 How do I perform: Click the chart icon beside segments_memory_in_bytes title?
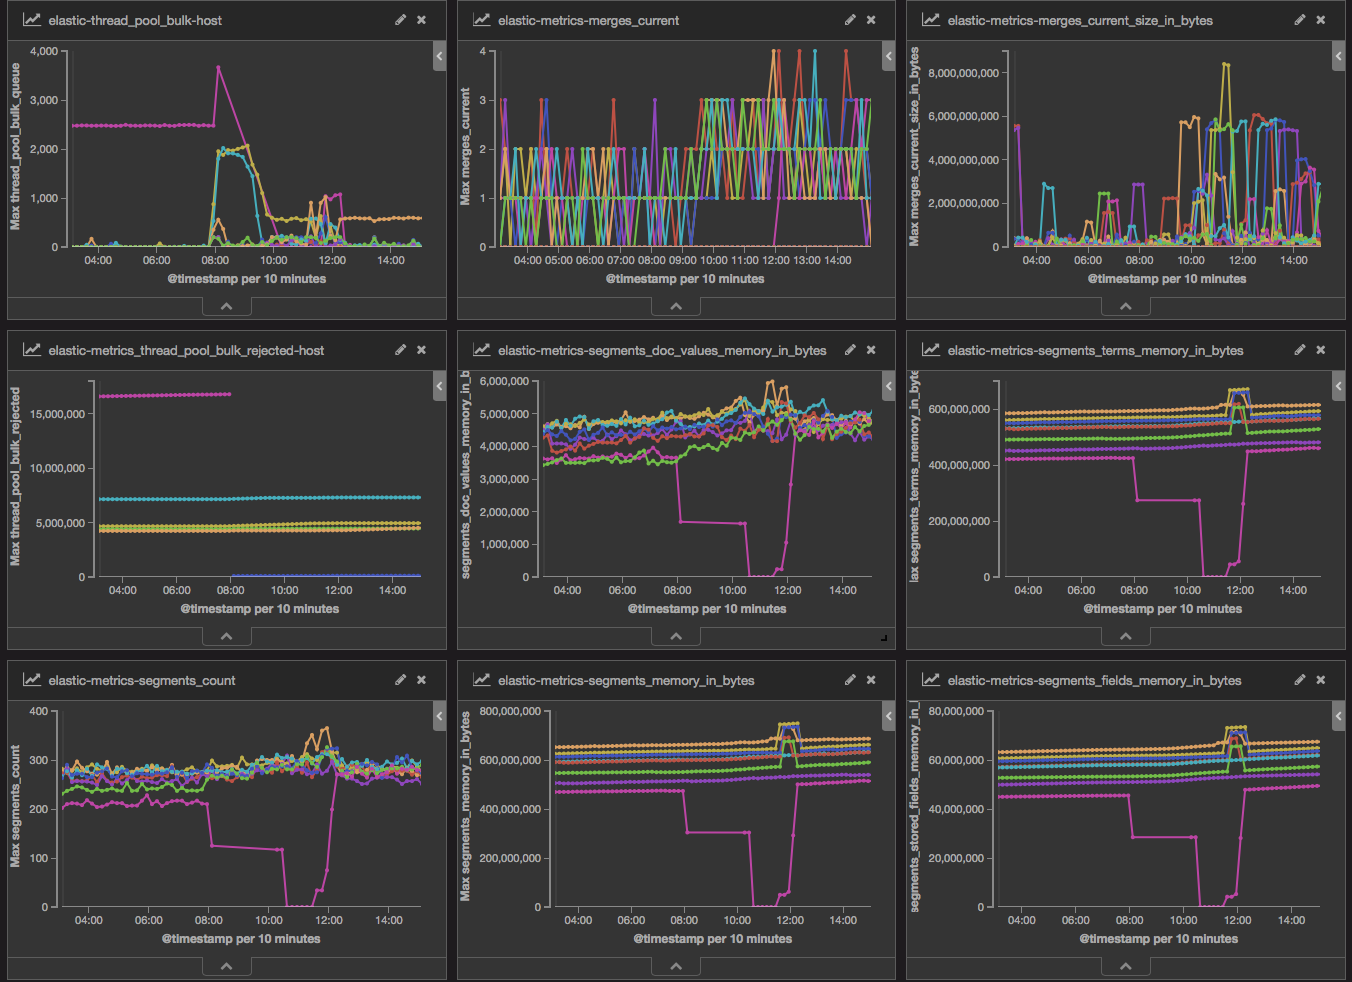(482, 680)
